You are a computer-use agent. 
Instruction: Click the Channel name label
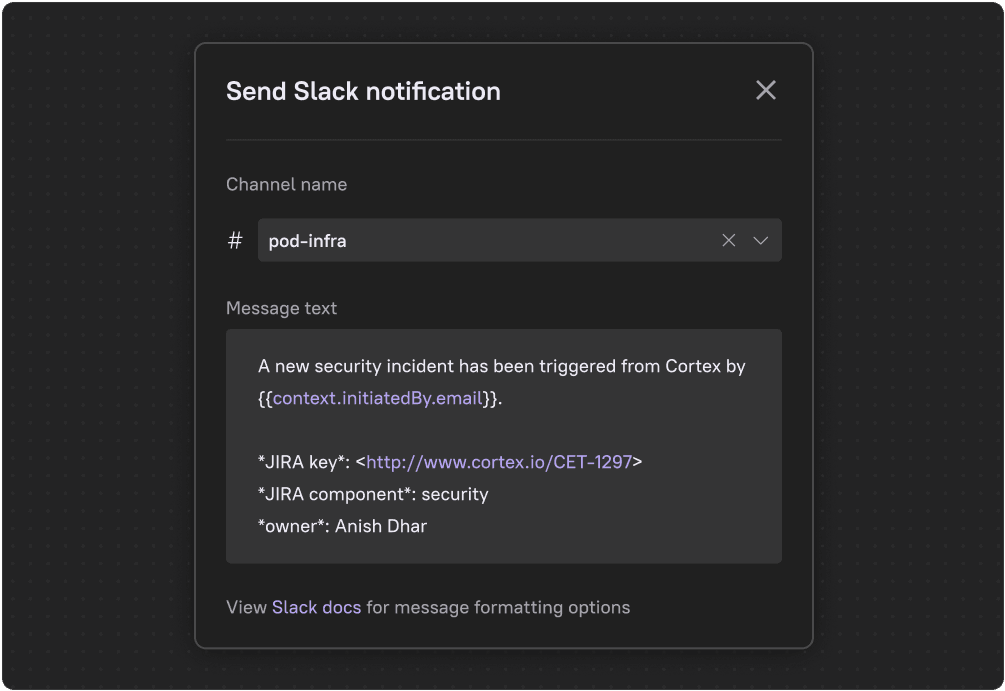[x=287, y=185]
